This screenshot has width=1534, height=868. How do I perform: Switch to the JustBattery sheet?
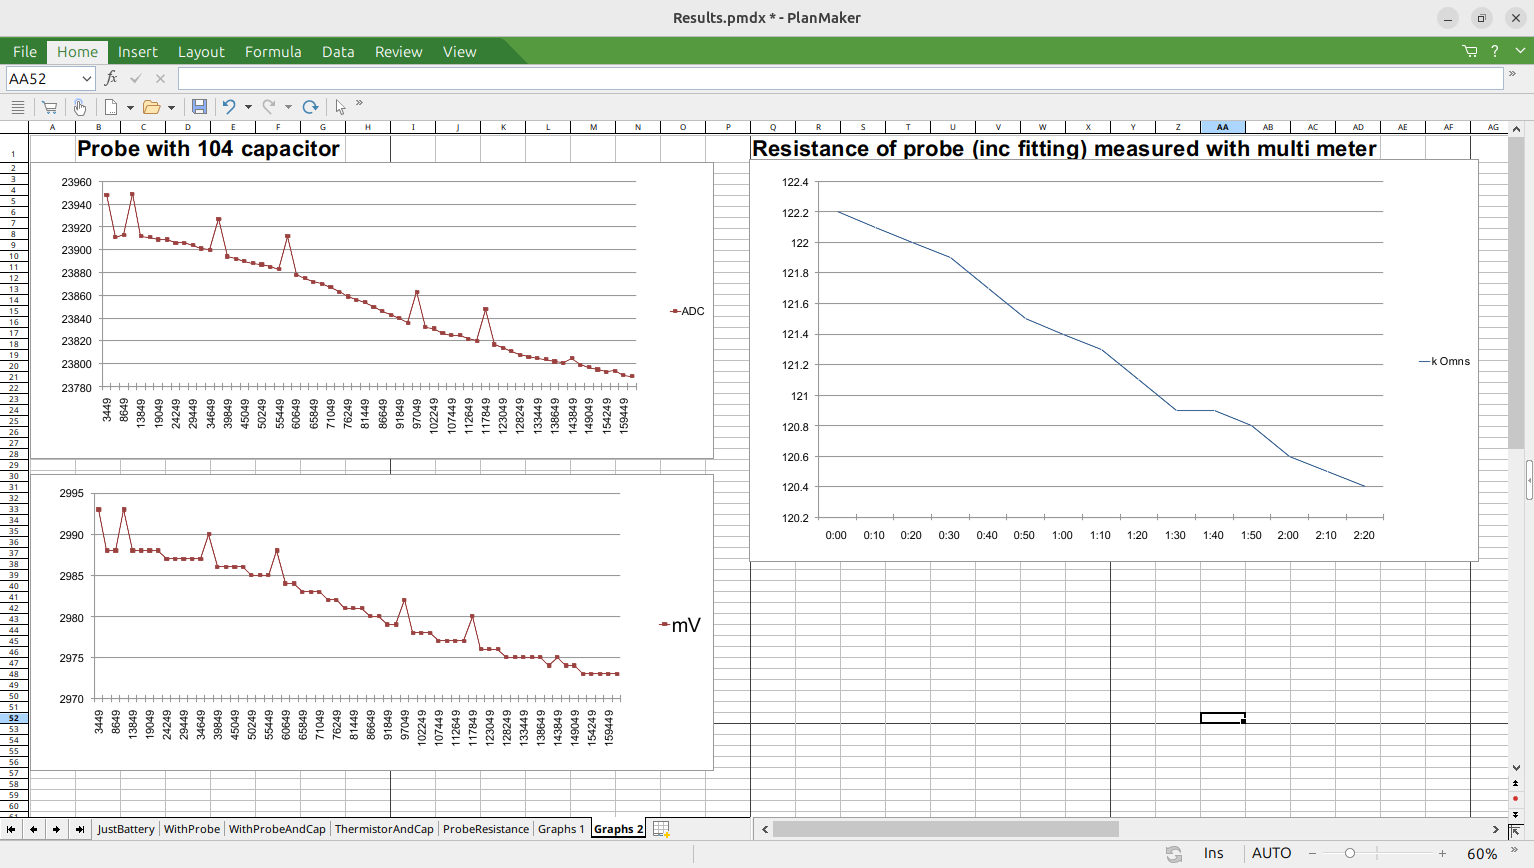coord(126,829)
